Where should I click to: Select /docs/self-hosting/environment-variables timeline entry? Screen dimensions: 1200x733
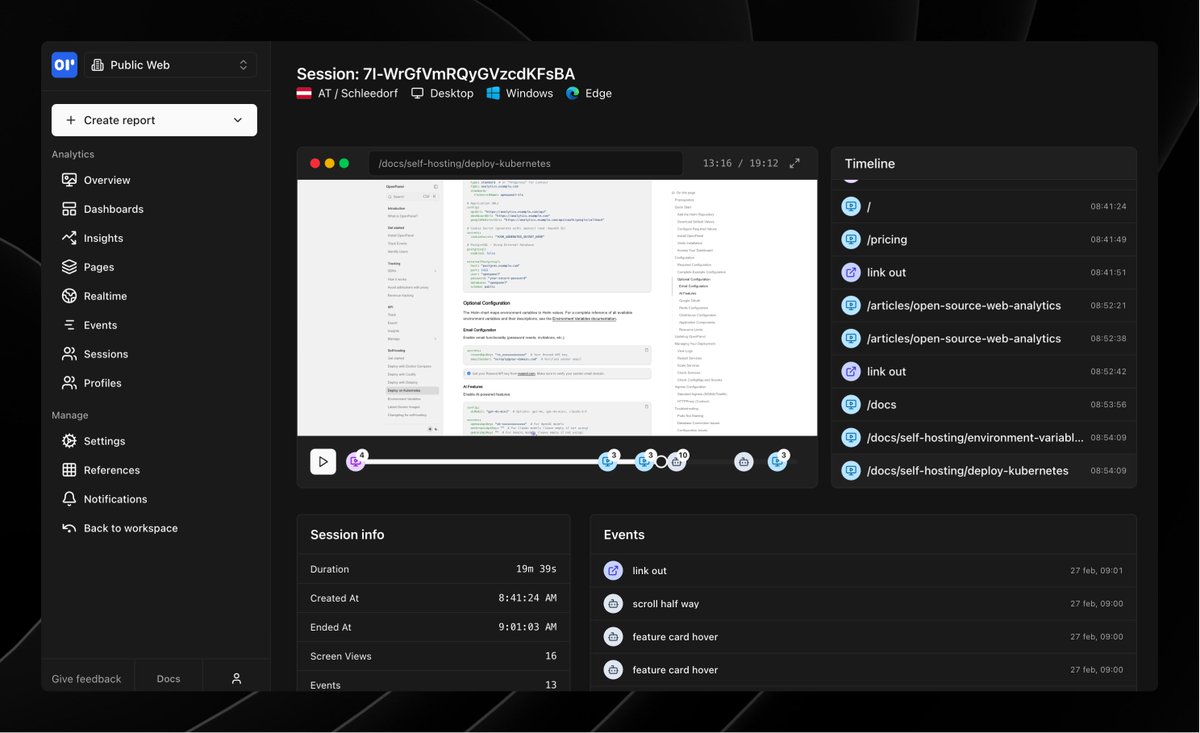(984, 437)
